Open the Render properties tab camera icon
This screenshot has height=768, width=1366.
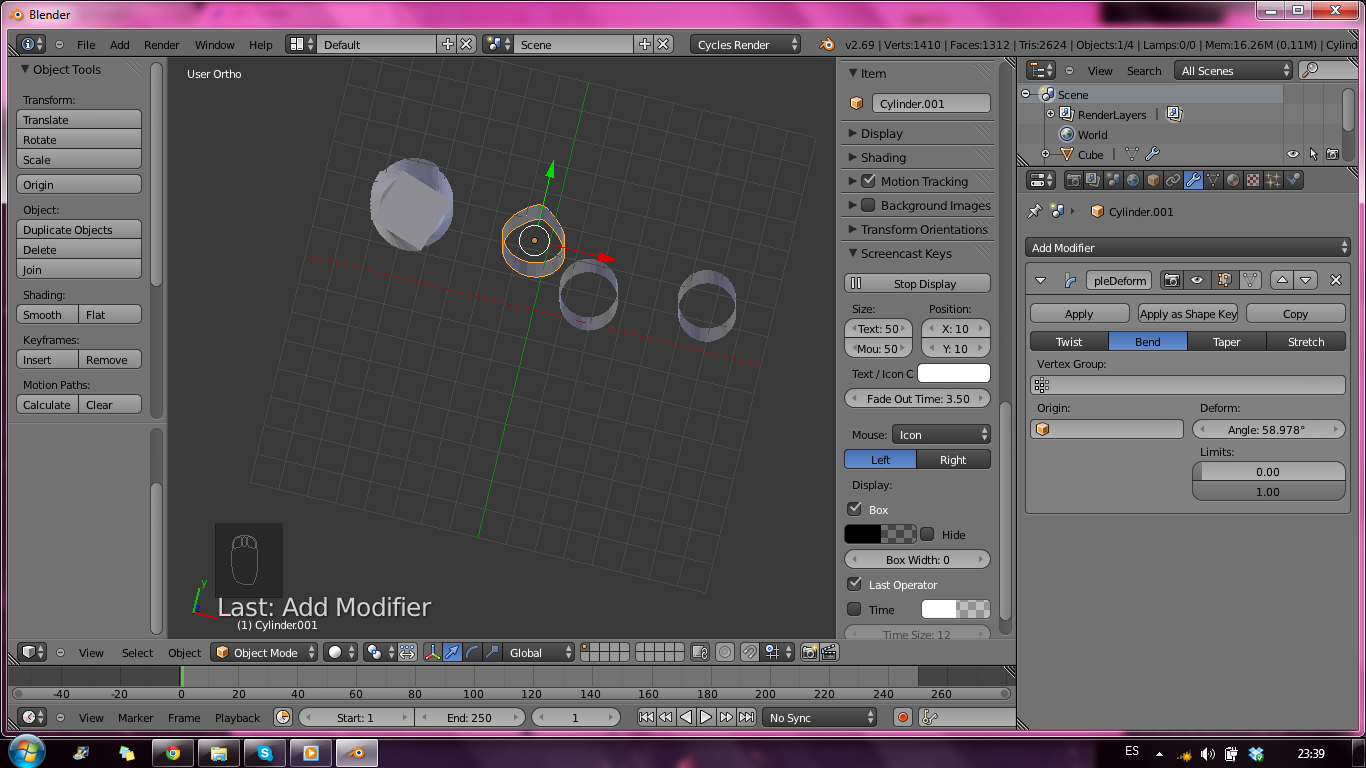pos(1073,180)
